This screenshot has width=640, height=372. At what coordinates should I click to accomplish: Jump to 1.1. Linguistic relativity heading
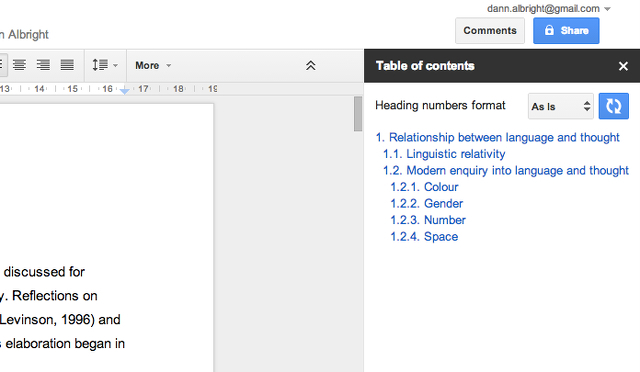[444, 154]
